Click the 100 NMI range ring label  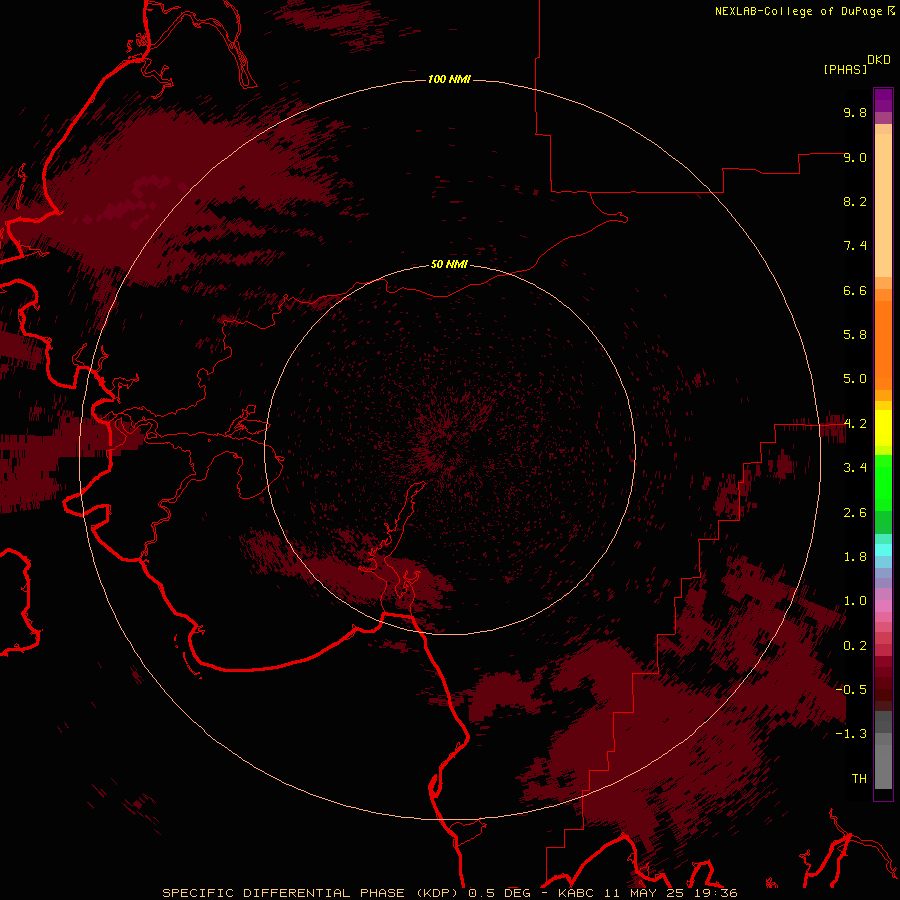point(449,79)
